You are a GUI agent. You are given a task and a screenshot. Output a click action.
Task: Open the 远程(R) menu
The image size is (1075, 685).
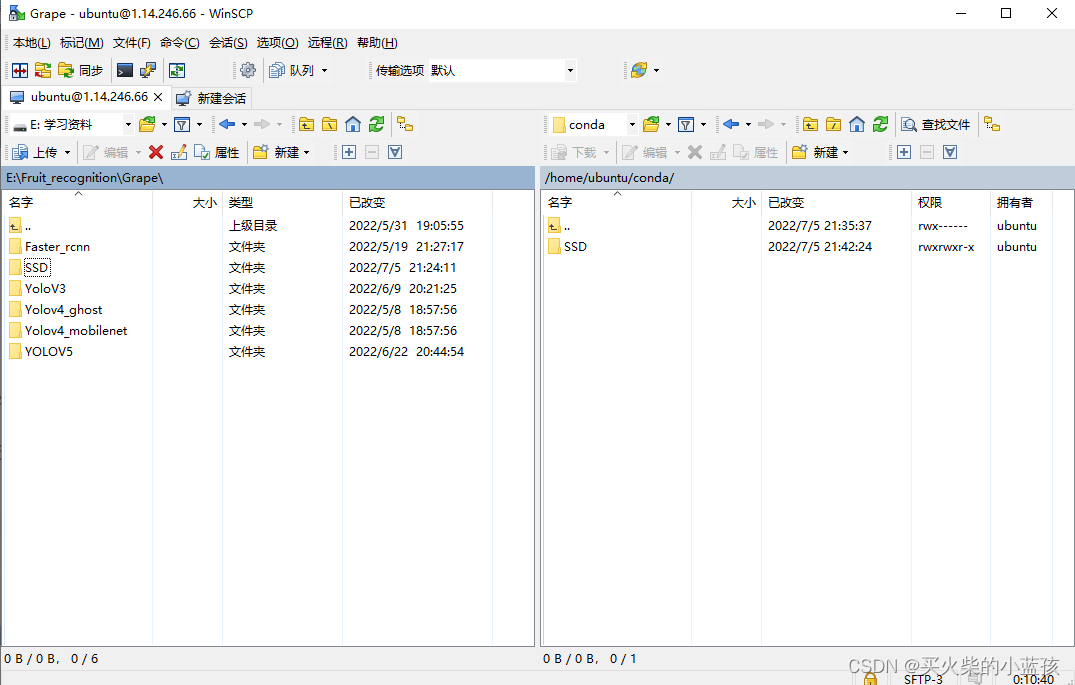click(x=328, y=43)
